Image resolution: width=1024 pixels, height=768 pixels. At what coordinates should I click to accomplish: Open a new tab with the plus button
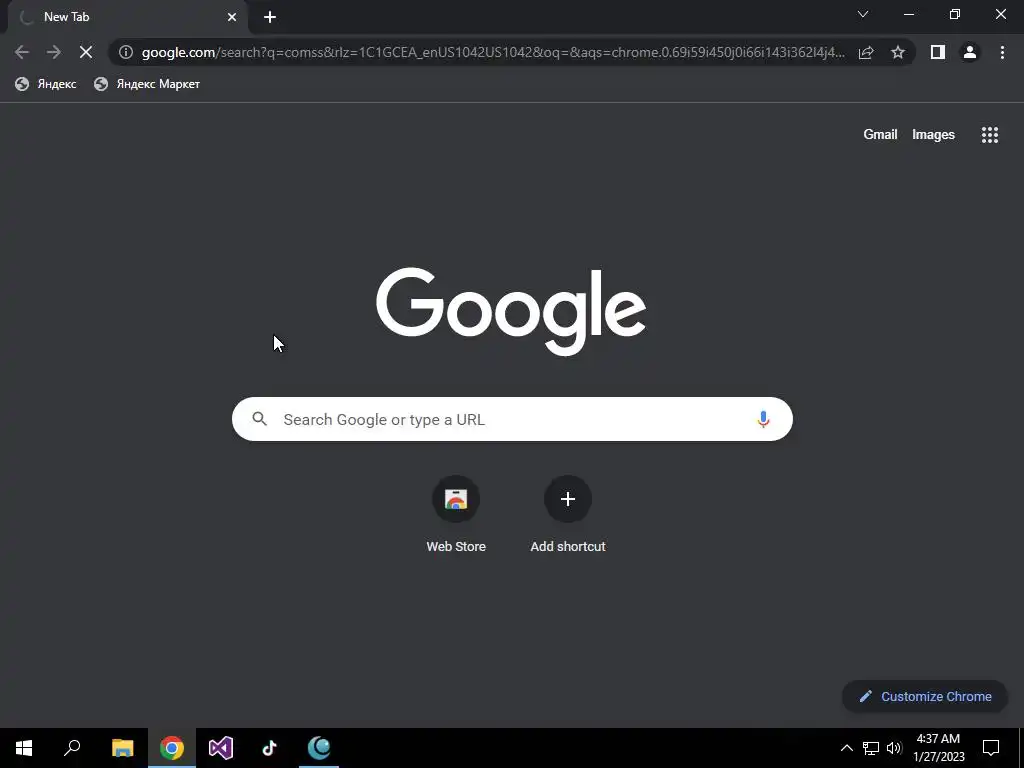pos(270,17)
